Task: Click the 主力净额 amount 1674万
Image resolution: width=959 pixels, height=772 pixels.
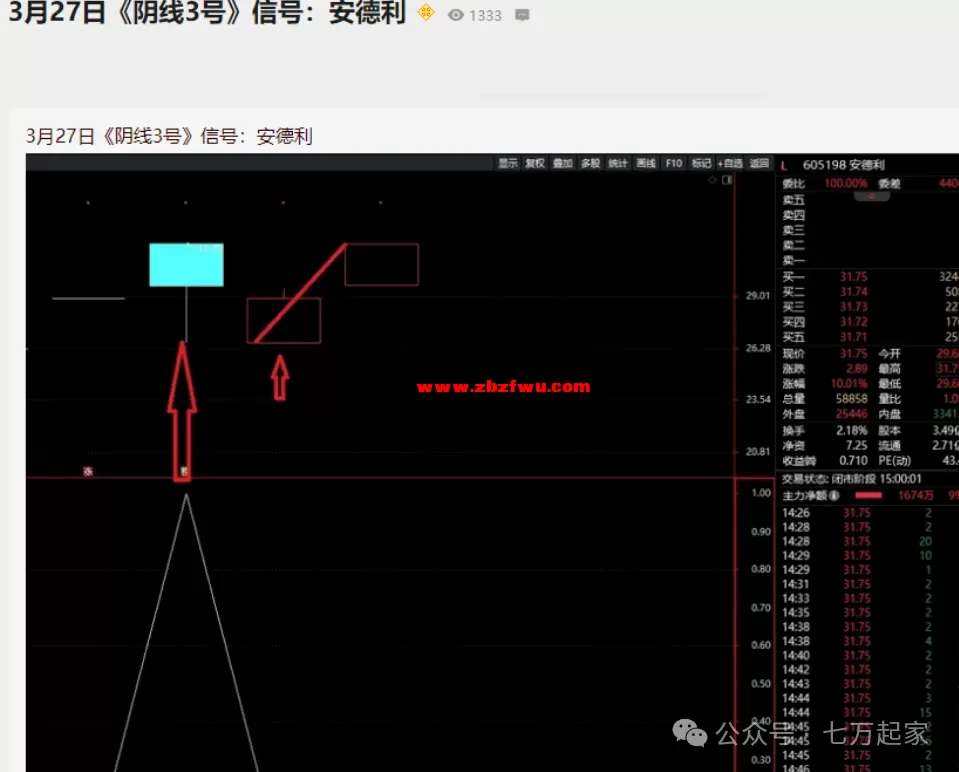Action: click(916, 495)
